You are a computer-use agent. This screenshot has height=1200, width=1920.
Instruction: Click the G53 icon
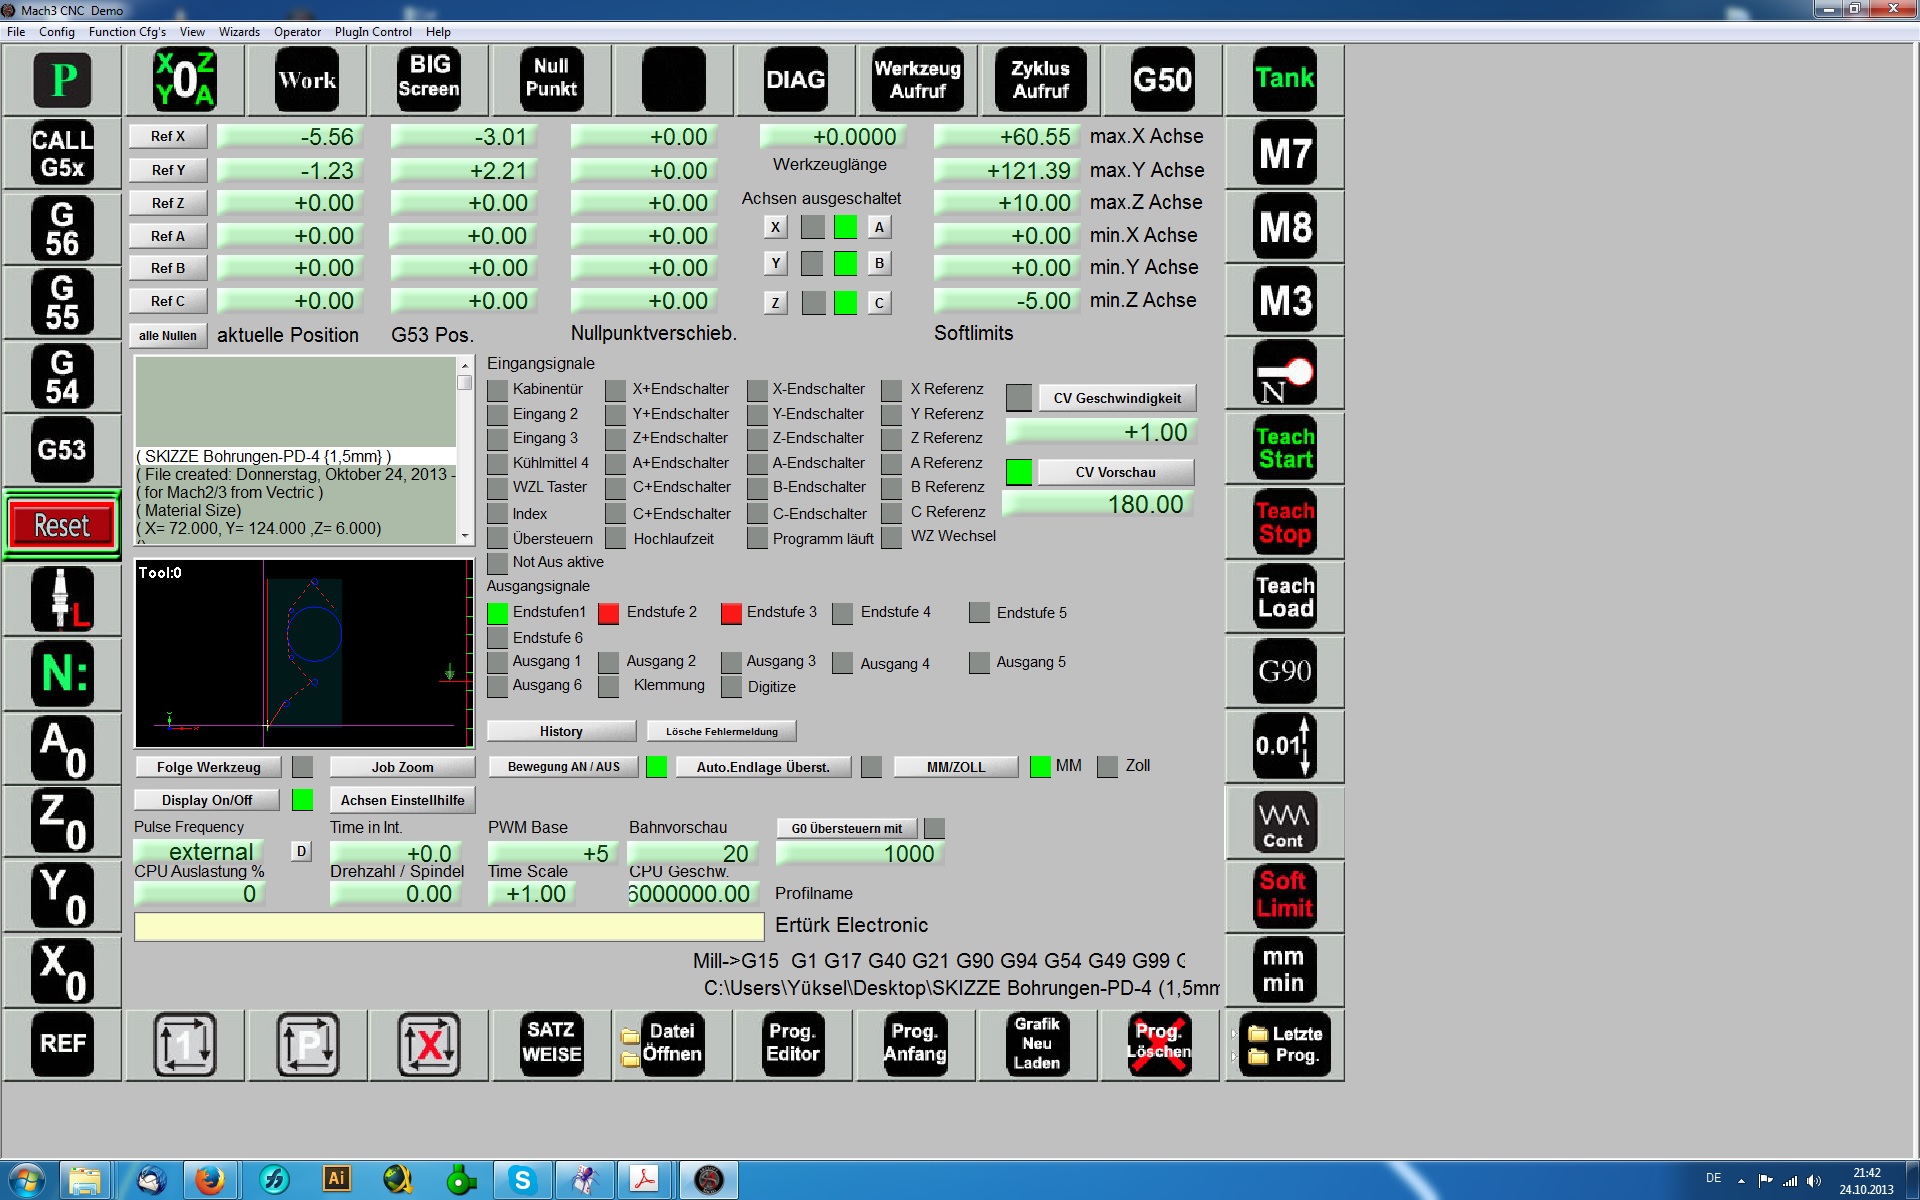[62, 450]
